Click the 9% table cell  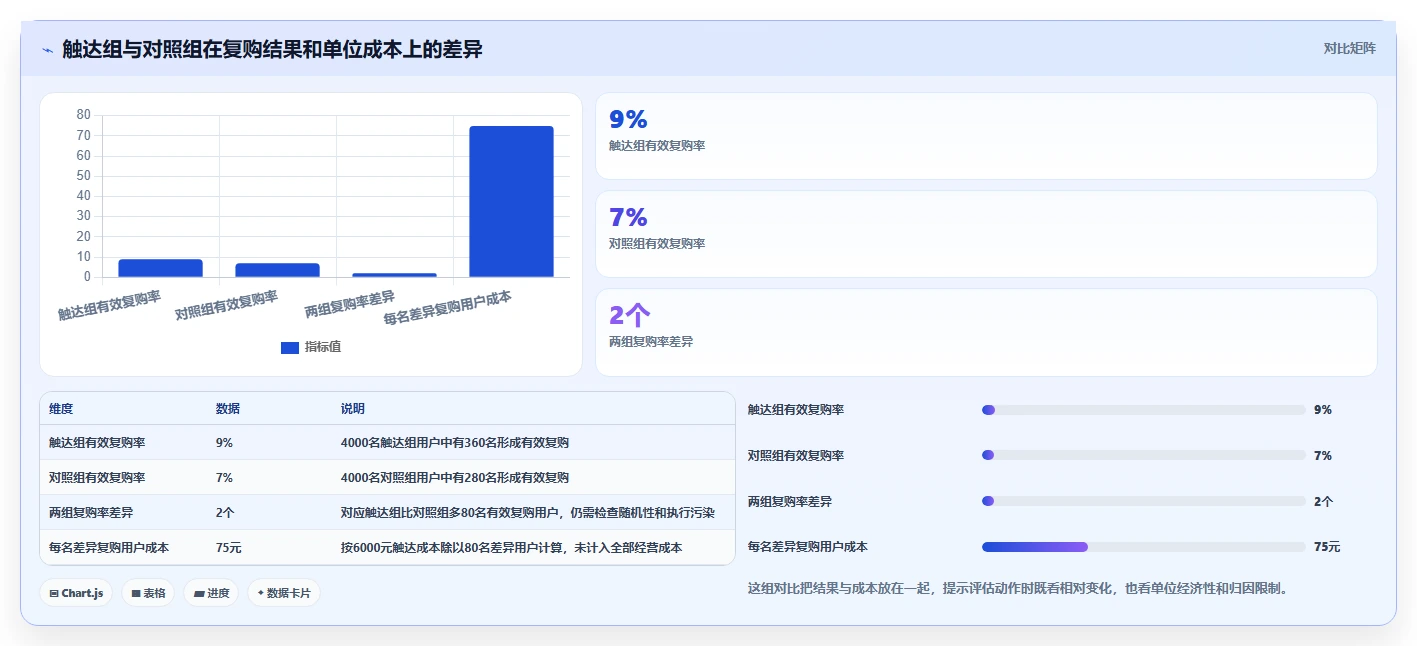point(224,443)
